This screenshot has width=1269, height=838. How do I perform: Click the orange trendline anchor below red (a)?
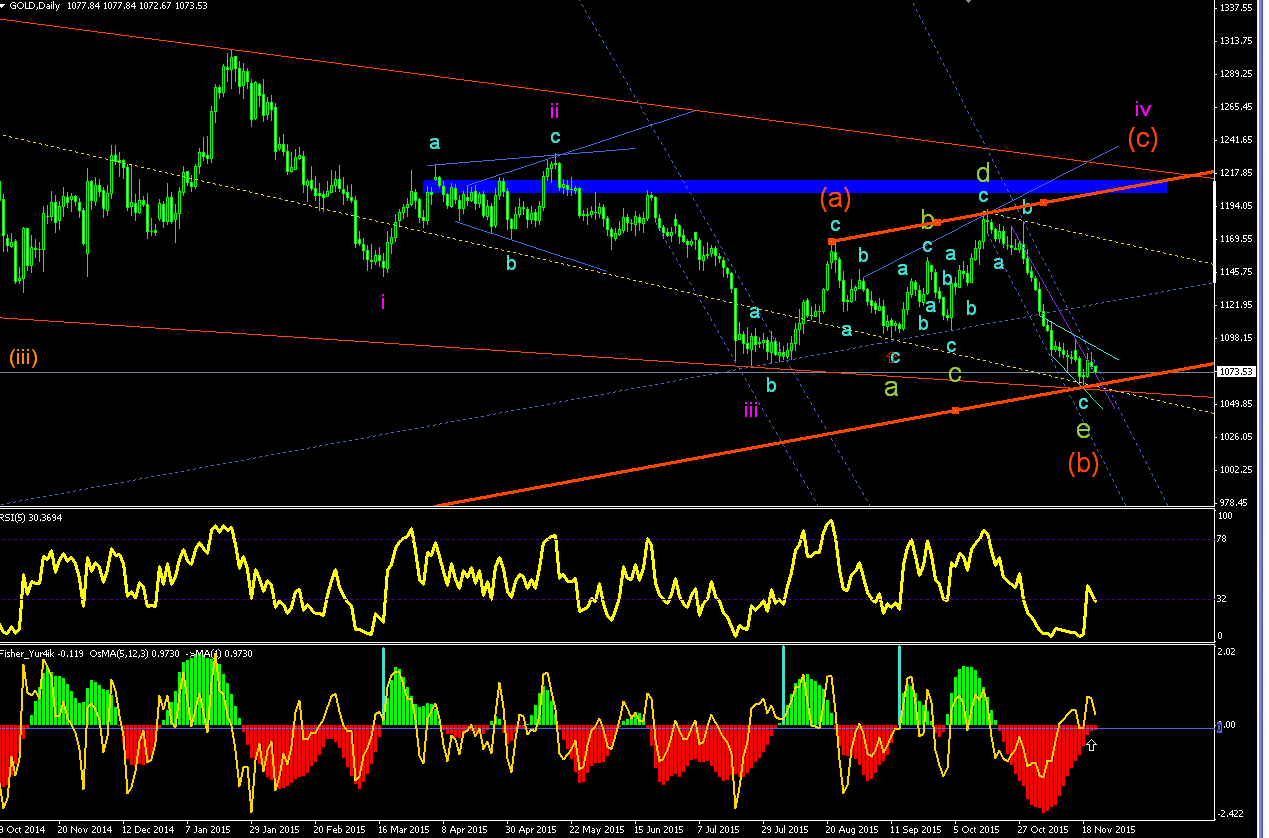(x=831, y=241)
